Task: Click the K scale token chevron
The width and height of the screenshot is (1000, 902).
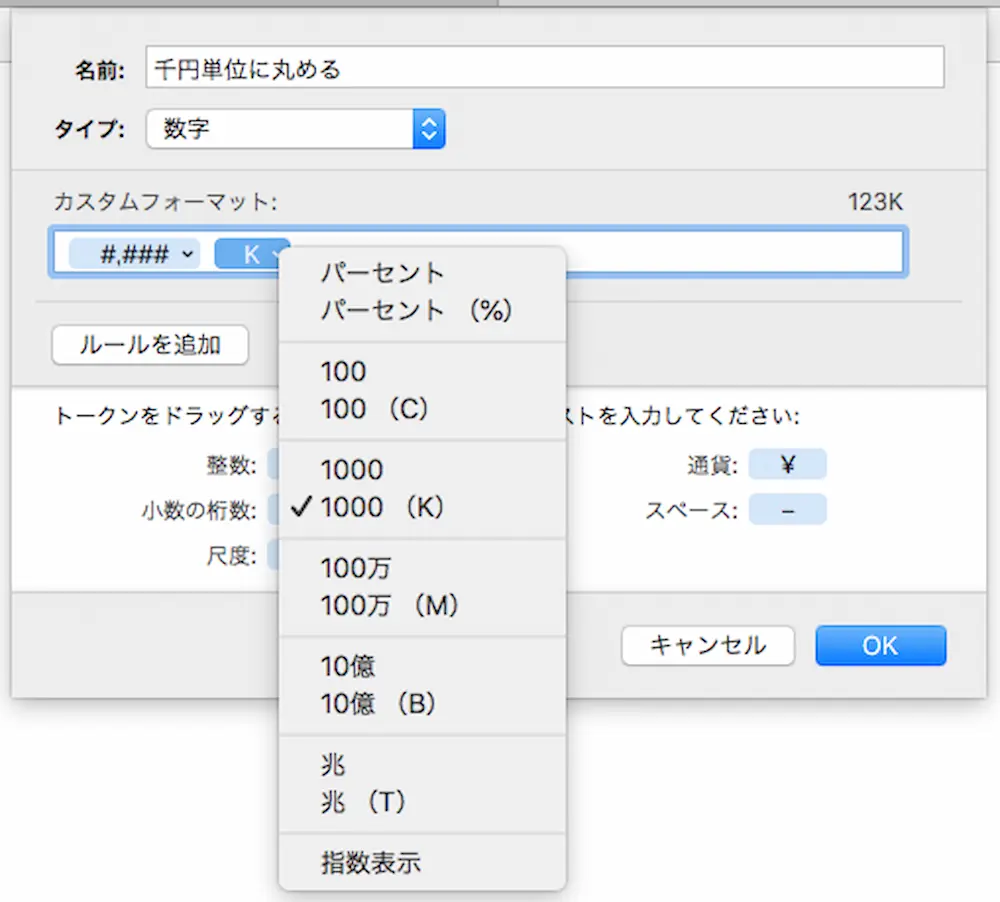Action: pos(274,255)
